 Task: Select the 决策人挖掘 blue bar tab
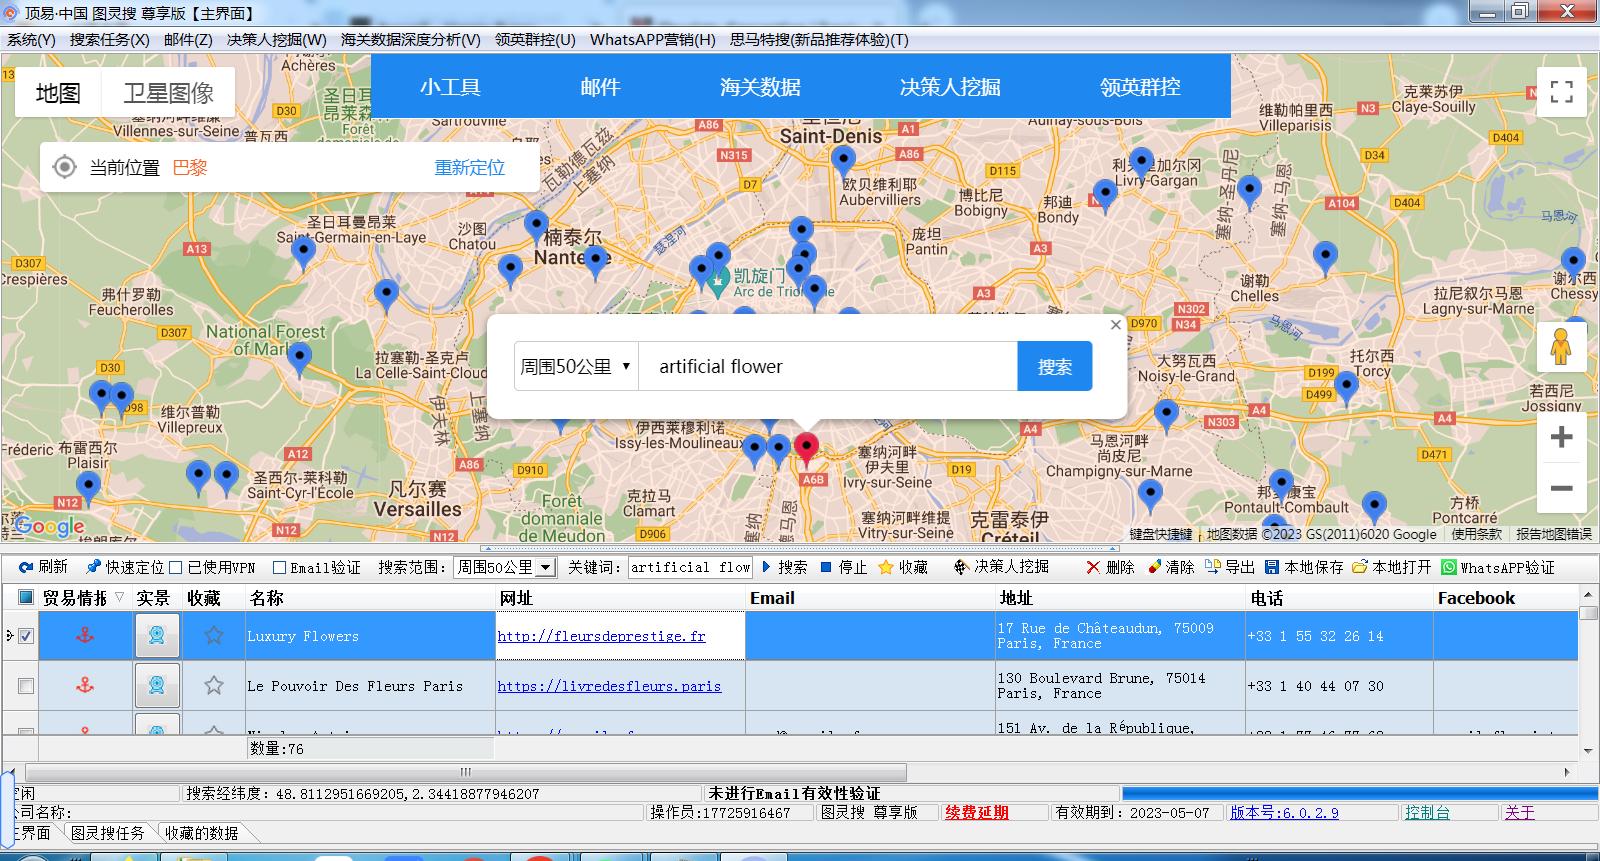click(950, 87)
